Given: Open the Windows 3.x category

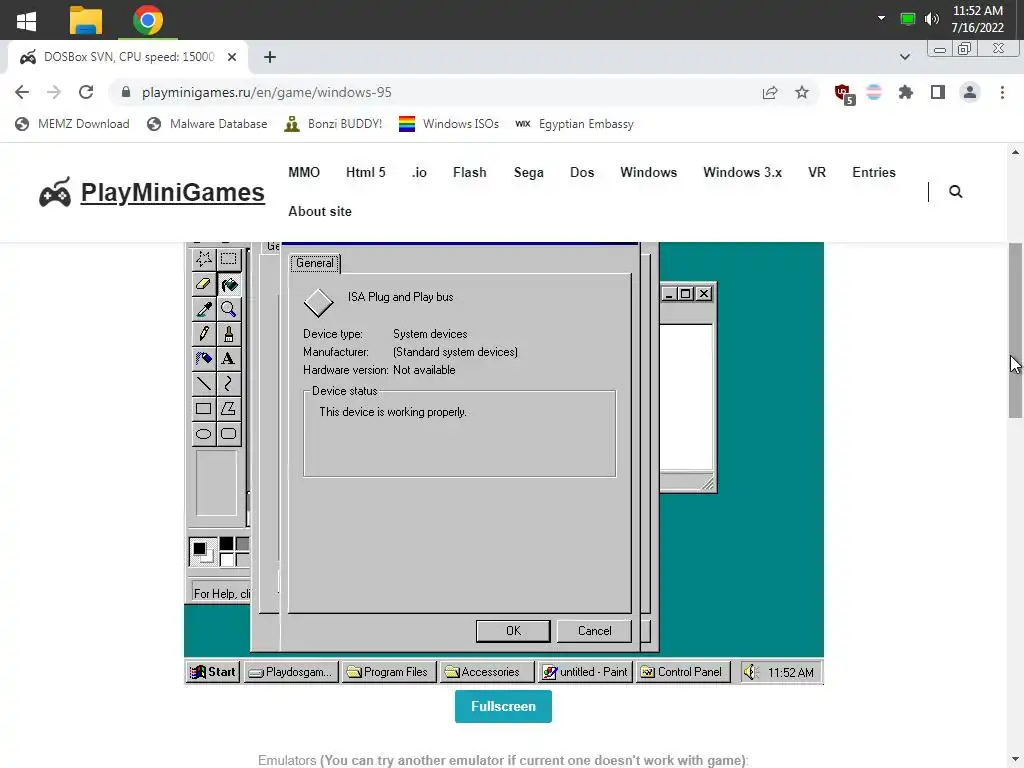Looking at the screenshot, I should pos(743,172).
